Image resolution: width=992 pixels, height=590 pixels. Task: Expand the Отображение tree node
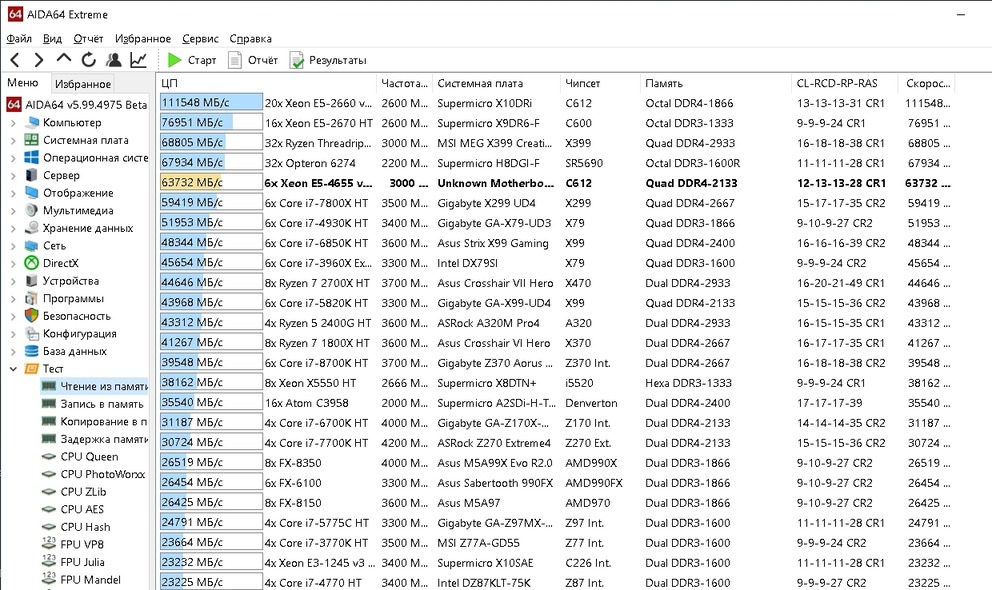point(13,193)
